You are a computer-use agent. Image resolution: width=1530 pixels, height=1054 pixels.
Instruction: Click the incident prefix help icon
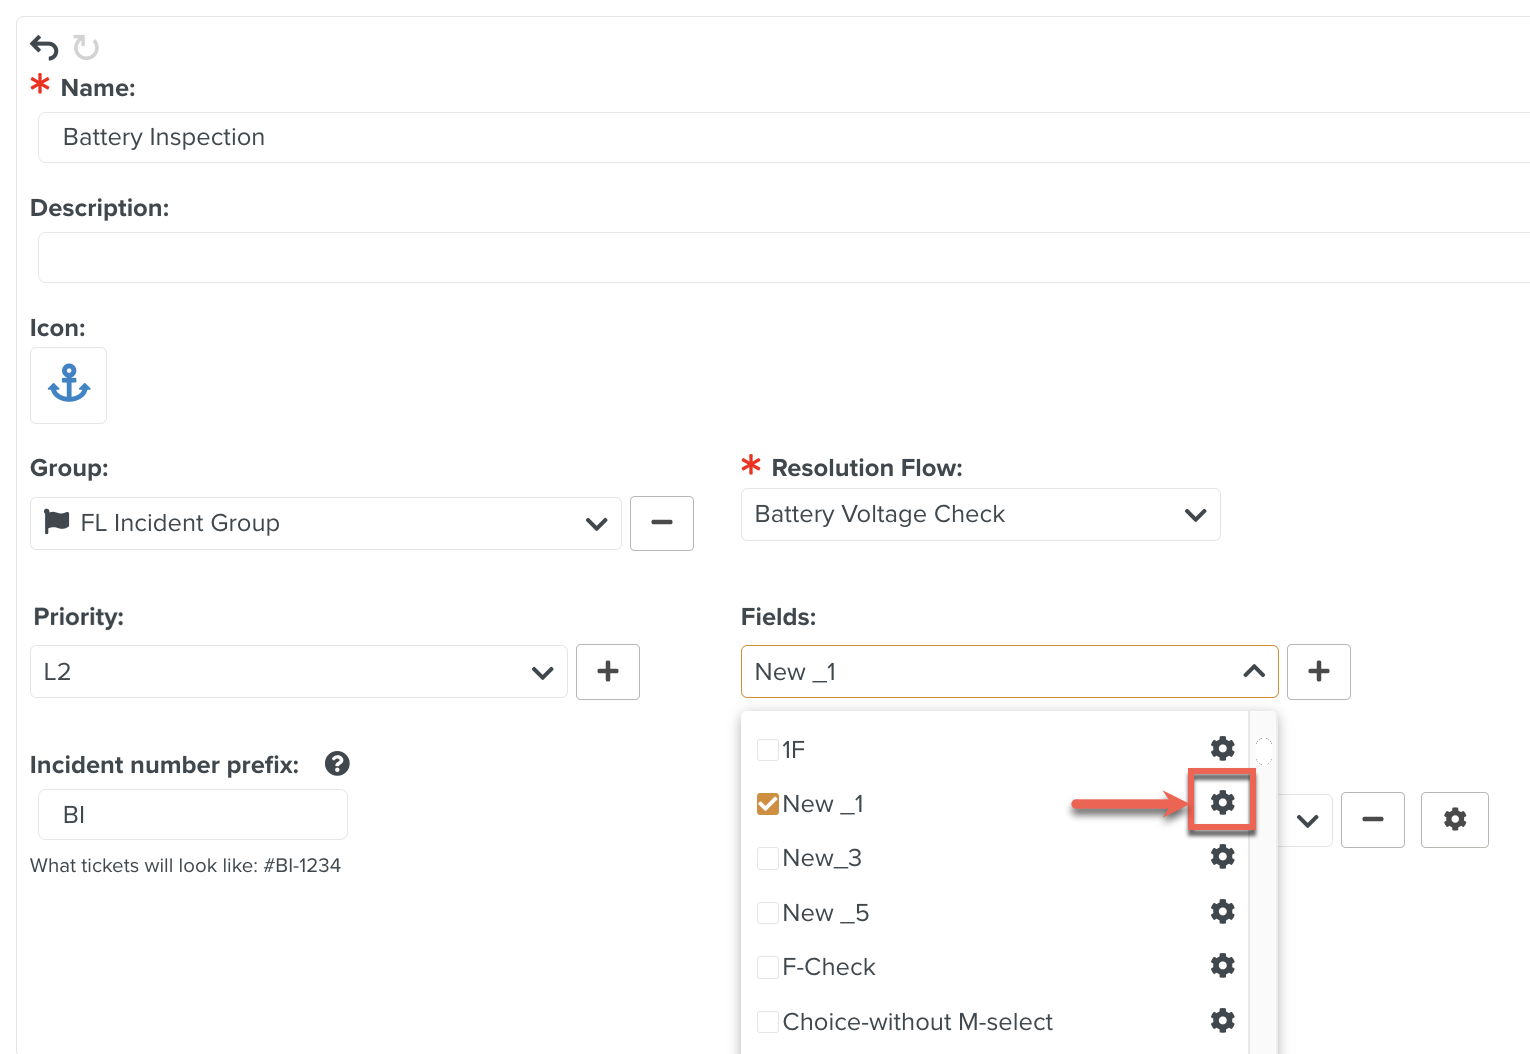click(x=337, y=764)
